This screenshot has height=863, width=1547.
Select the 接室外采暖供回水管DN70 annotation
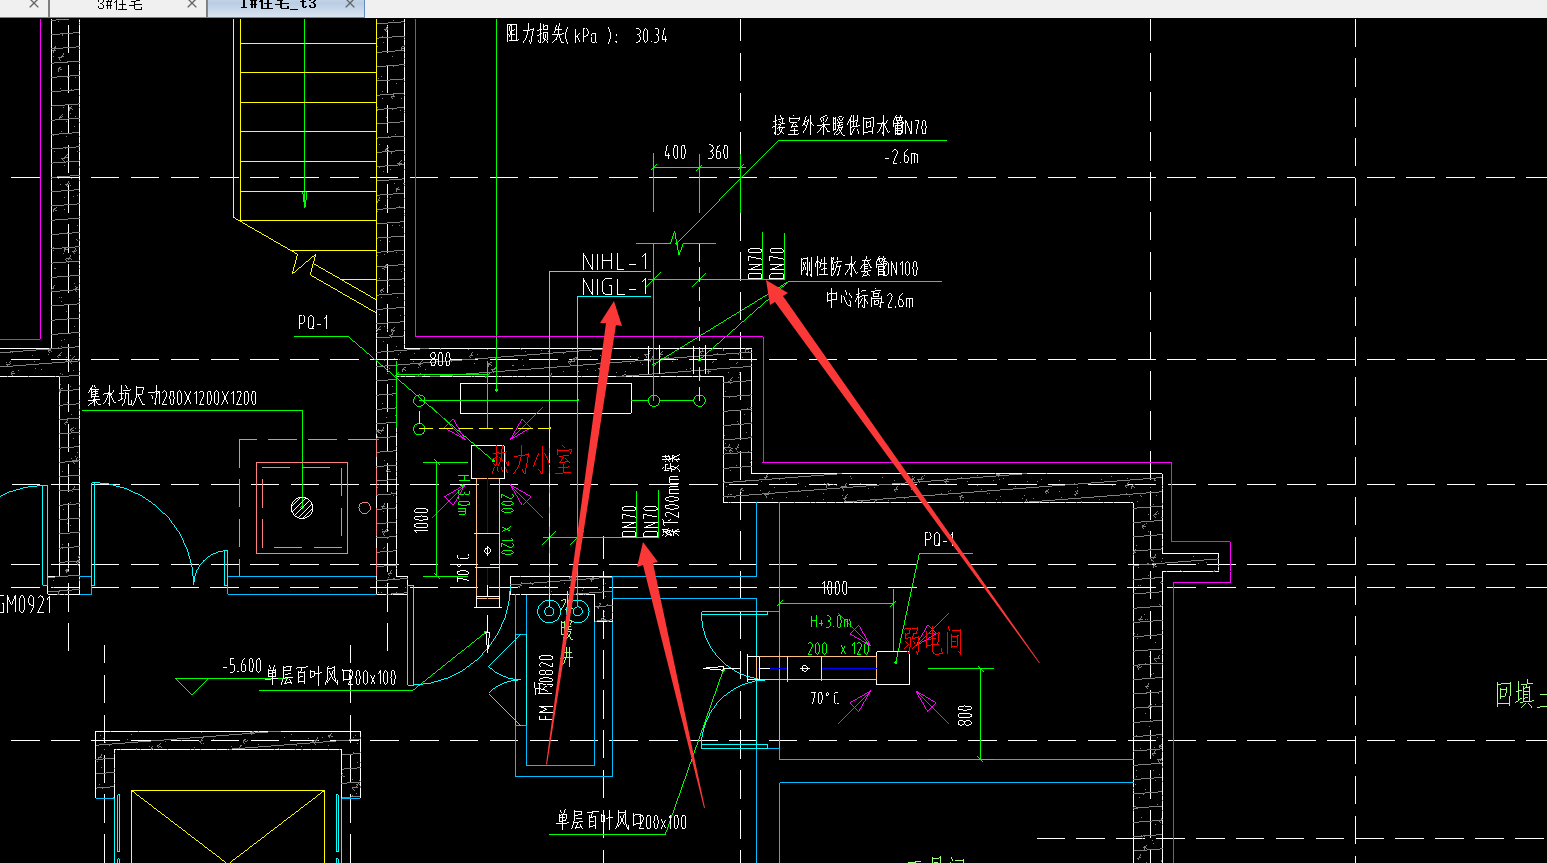[849, 126]
